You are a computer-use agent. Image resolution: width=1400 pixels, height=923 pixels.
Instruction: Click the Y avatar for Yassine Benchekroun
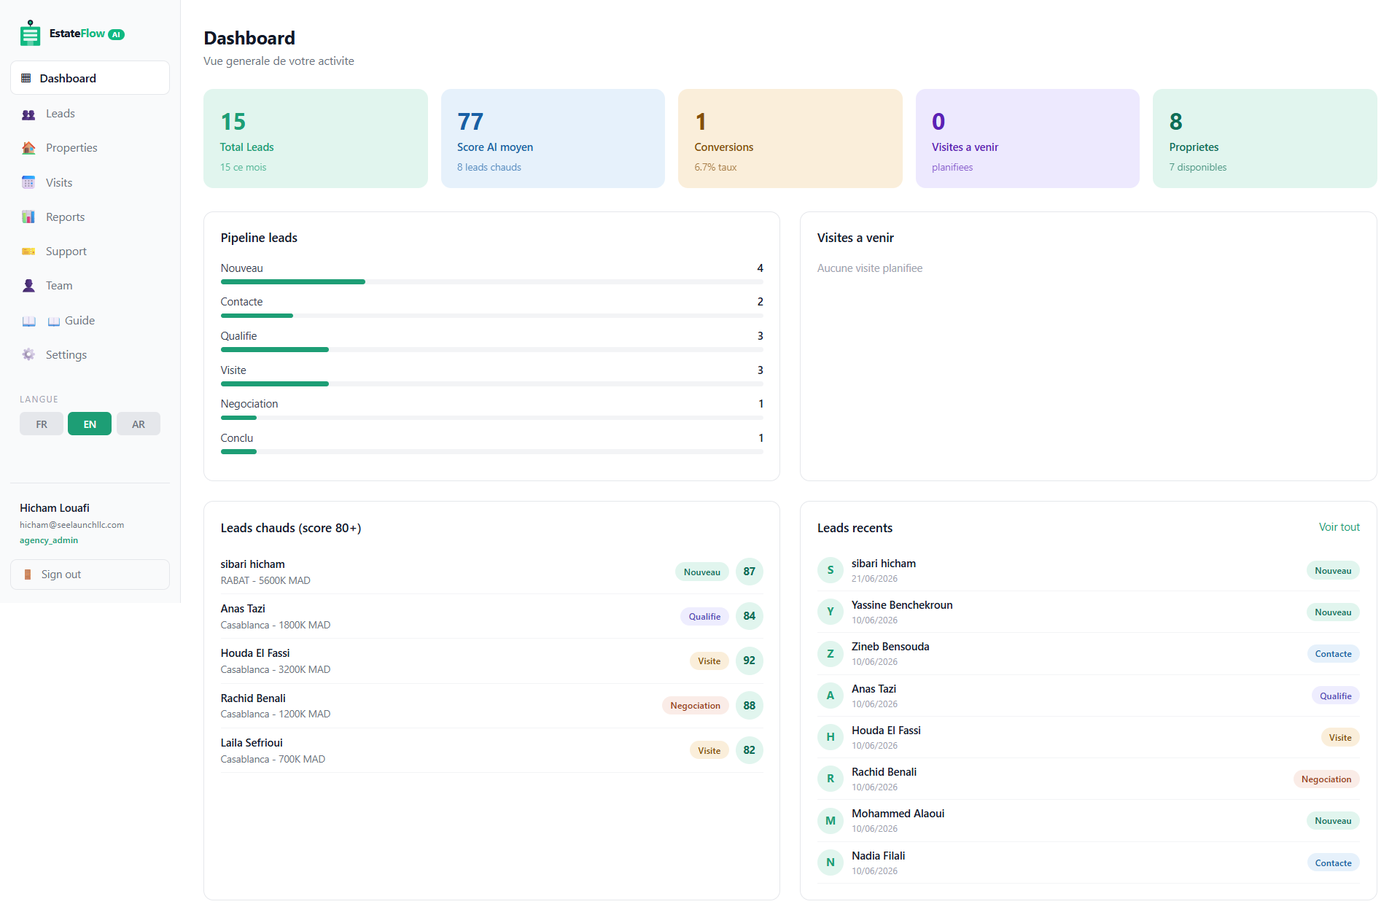coord(830,612)
